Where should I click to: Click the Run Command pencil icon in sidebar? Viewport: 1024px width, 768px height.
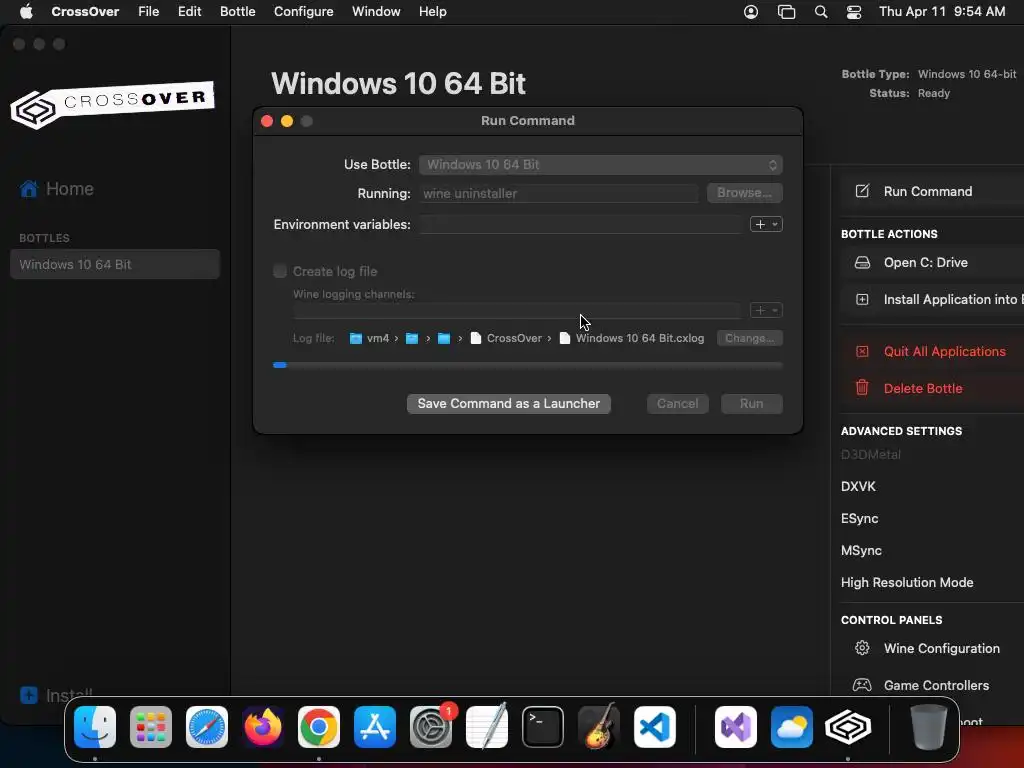(x=862, y=191)
